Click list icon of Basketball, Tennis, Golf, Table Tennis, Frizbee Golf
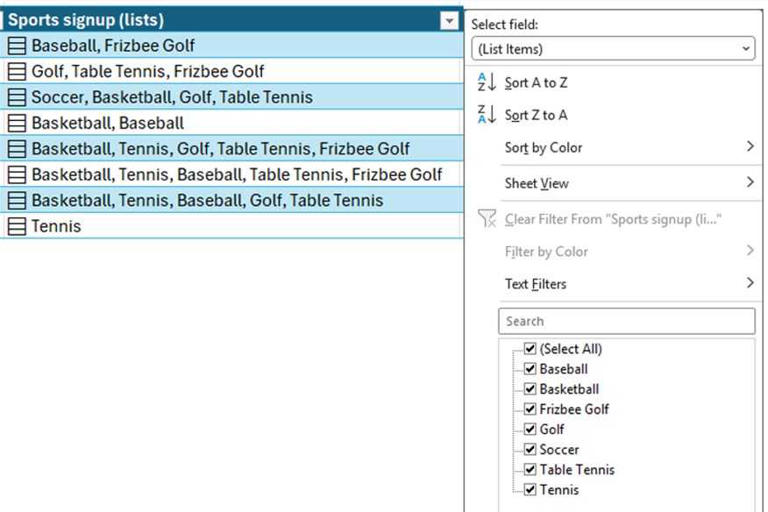The height and width of the screenshot is (512, 768). pyautogui.click(x=17, y=149)
